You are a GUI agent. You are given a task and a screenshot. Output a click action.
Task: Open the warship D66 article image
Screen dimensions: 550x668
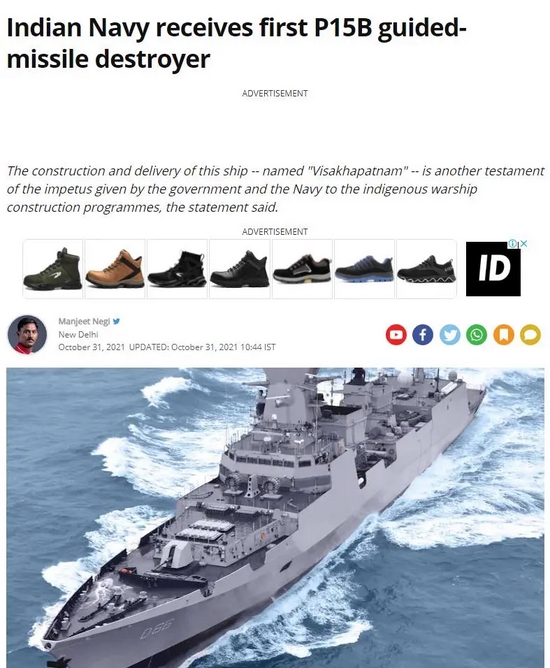[x=275, y=518]
